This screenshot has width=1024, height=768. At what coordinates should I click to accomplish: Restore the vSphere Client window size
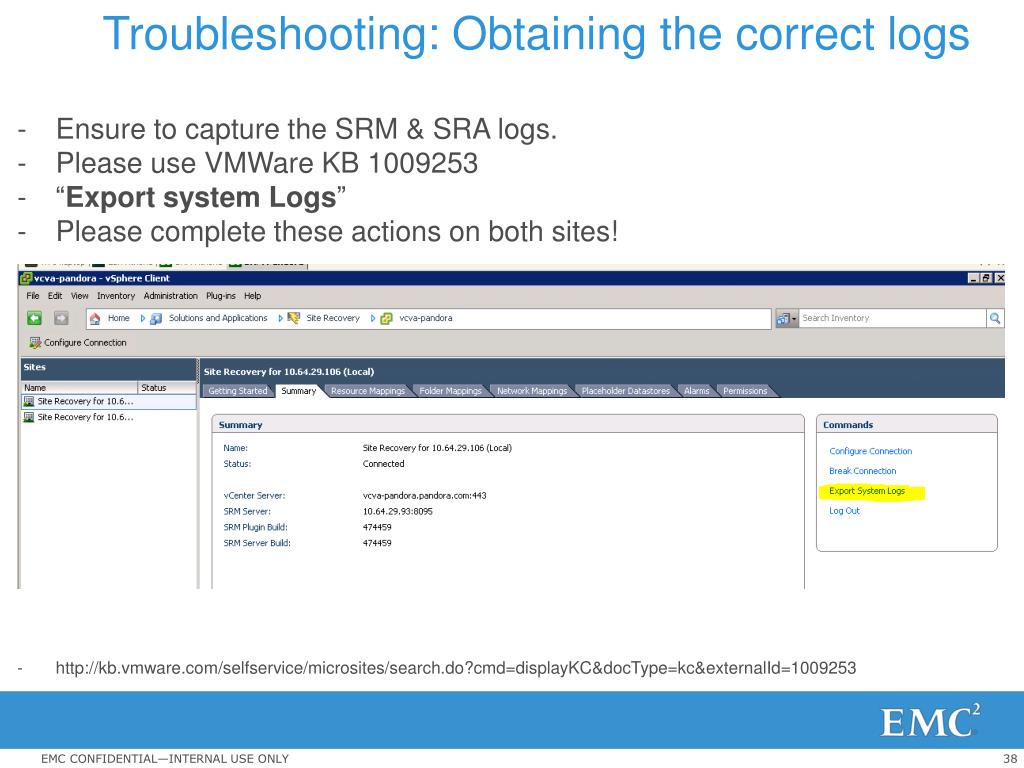click(x=987, y=278)
